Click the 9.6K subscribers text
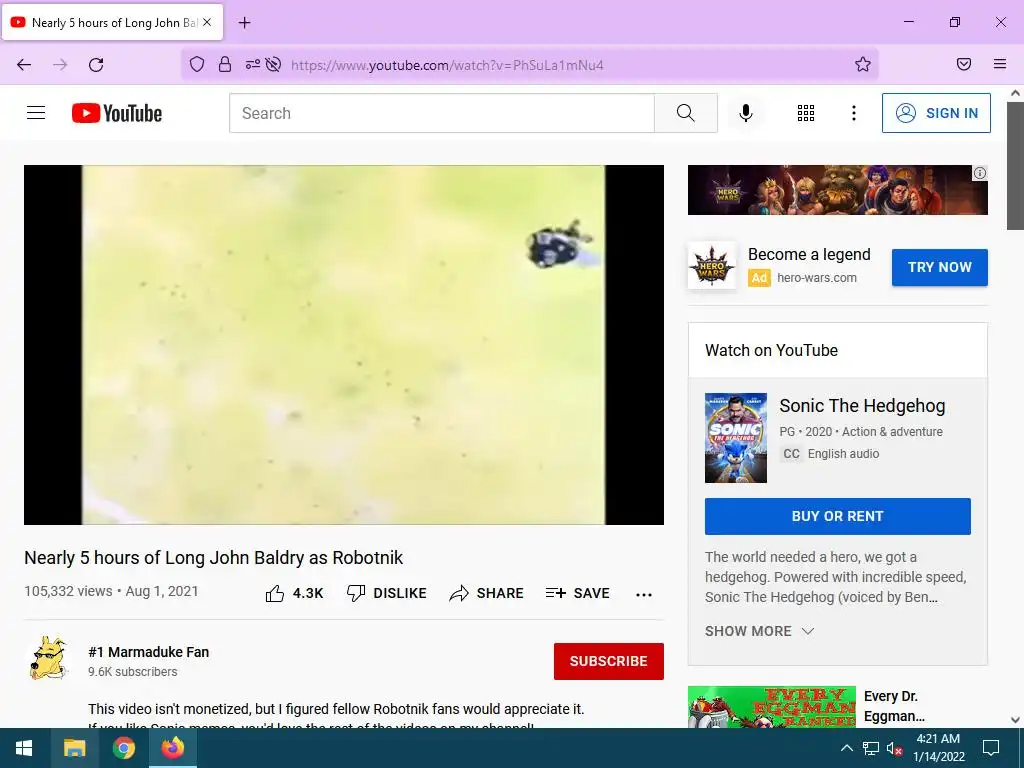Screen dimensions: 1024x768 pos(133,671)
